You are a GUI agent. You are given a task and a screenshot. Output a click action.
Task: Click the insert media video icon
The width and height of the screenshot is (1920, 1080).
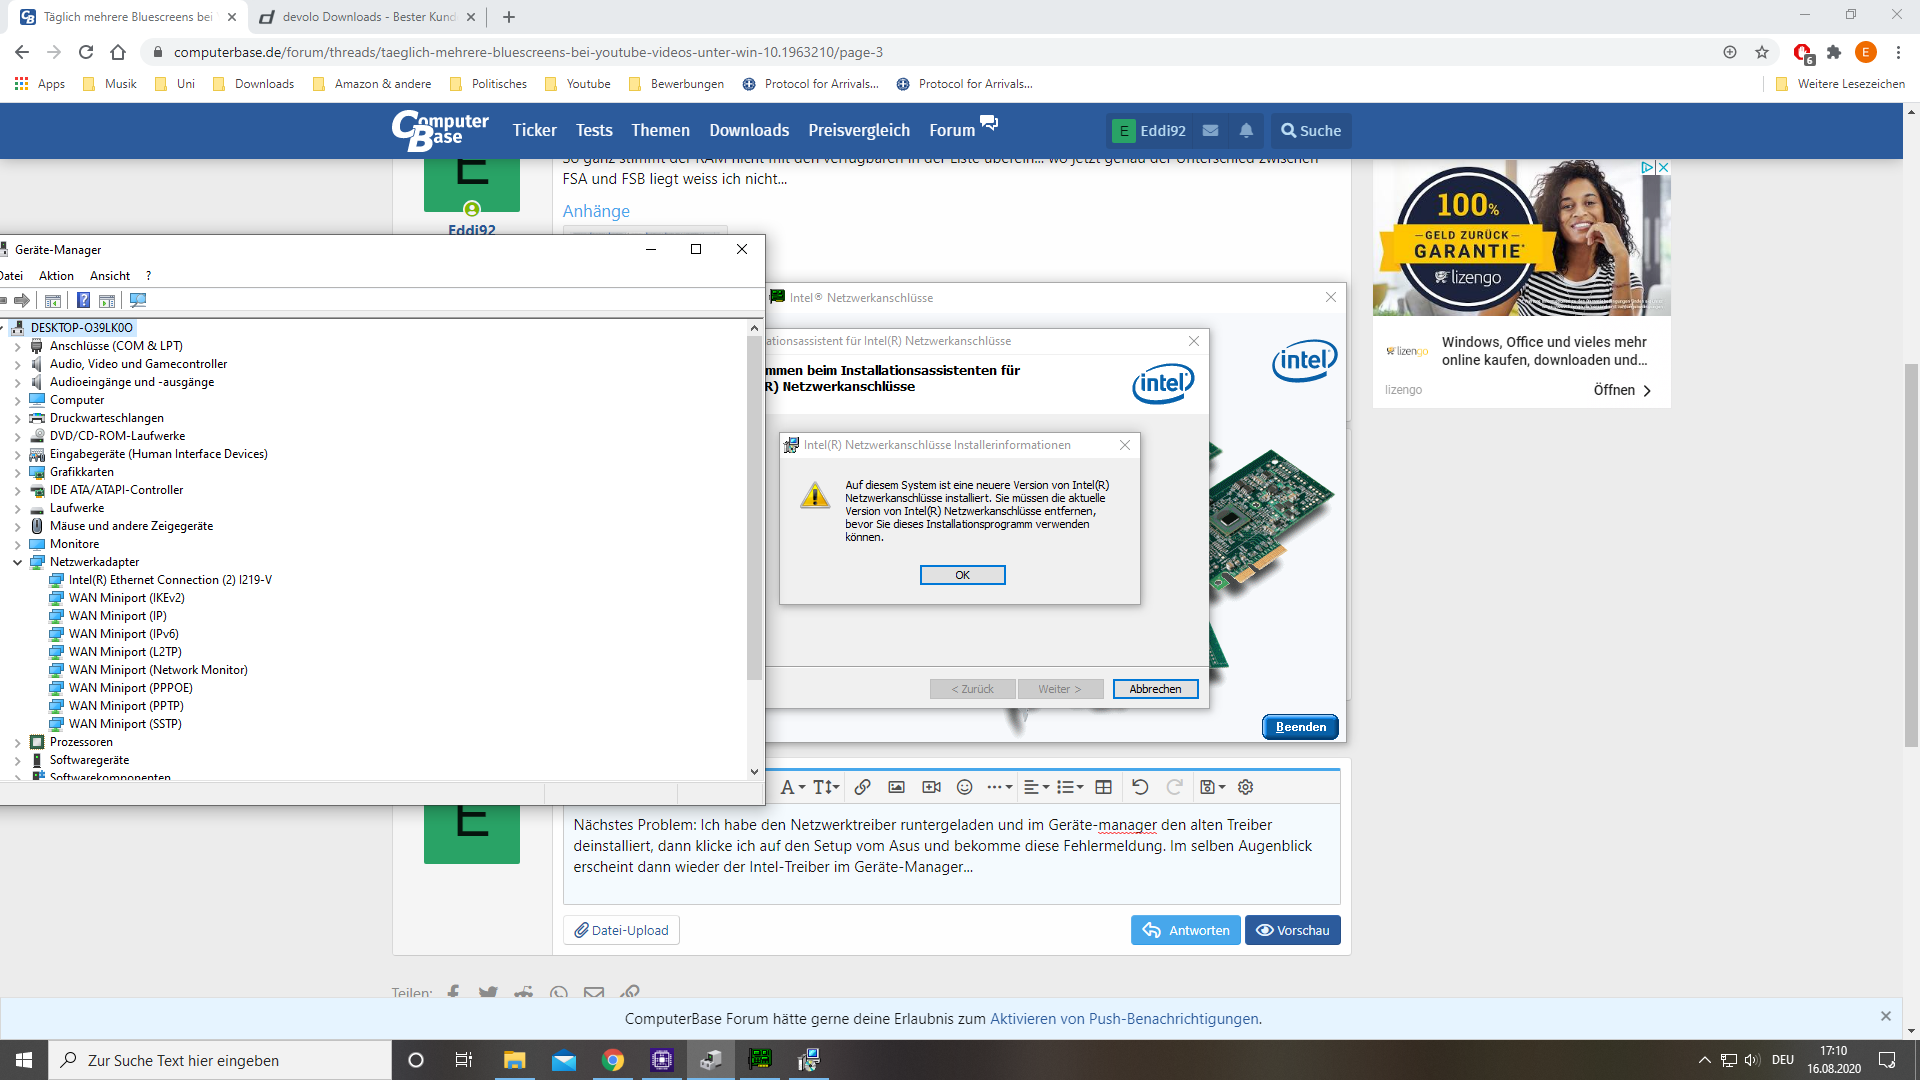tap(931, 787)
